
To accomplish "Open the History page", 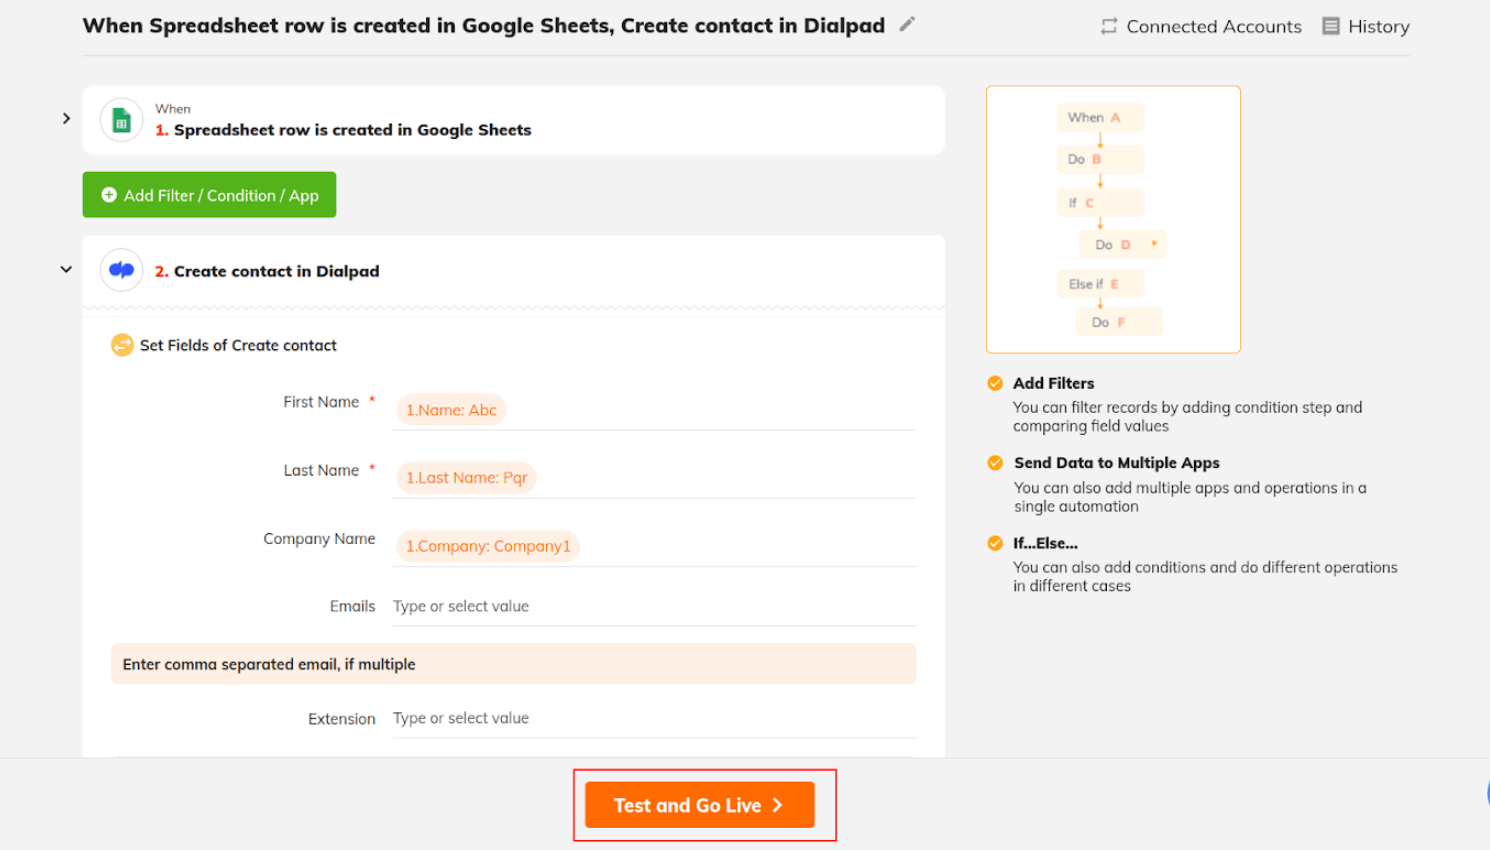I will click(x=1378, y=27).
